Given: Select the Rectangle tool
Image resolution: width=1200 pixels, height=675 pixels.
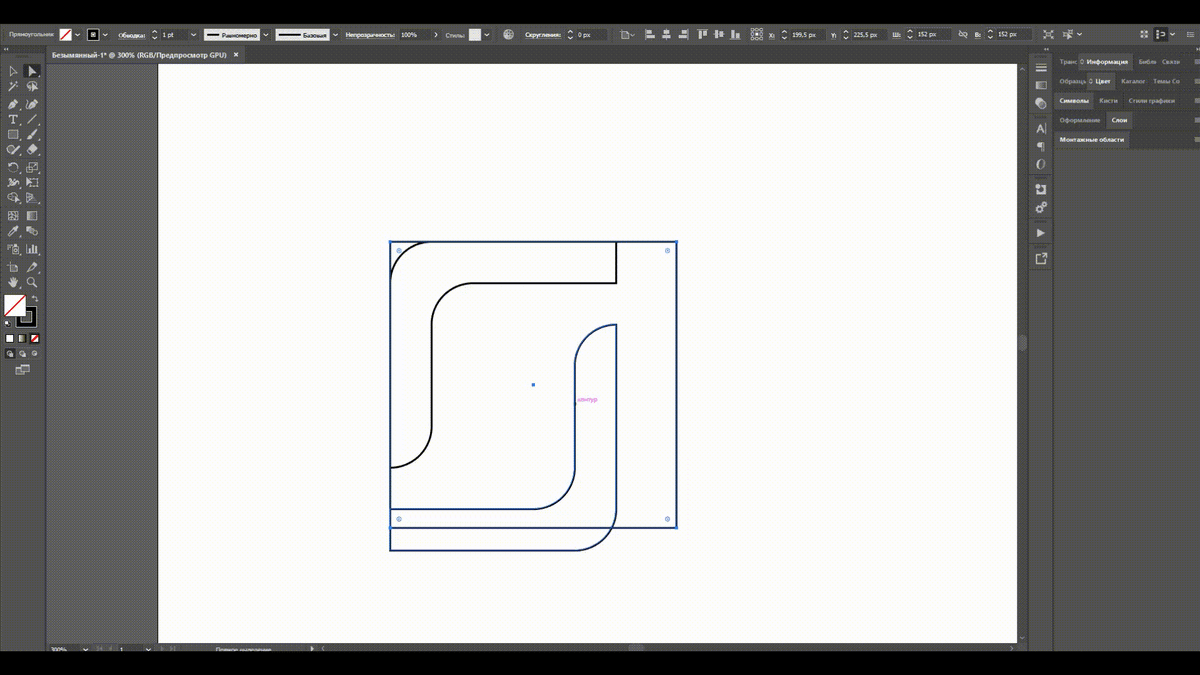Looking at the screenshot, I should 13,134.
